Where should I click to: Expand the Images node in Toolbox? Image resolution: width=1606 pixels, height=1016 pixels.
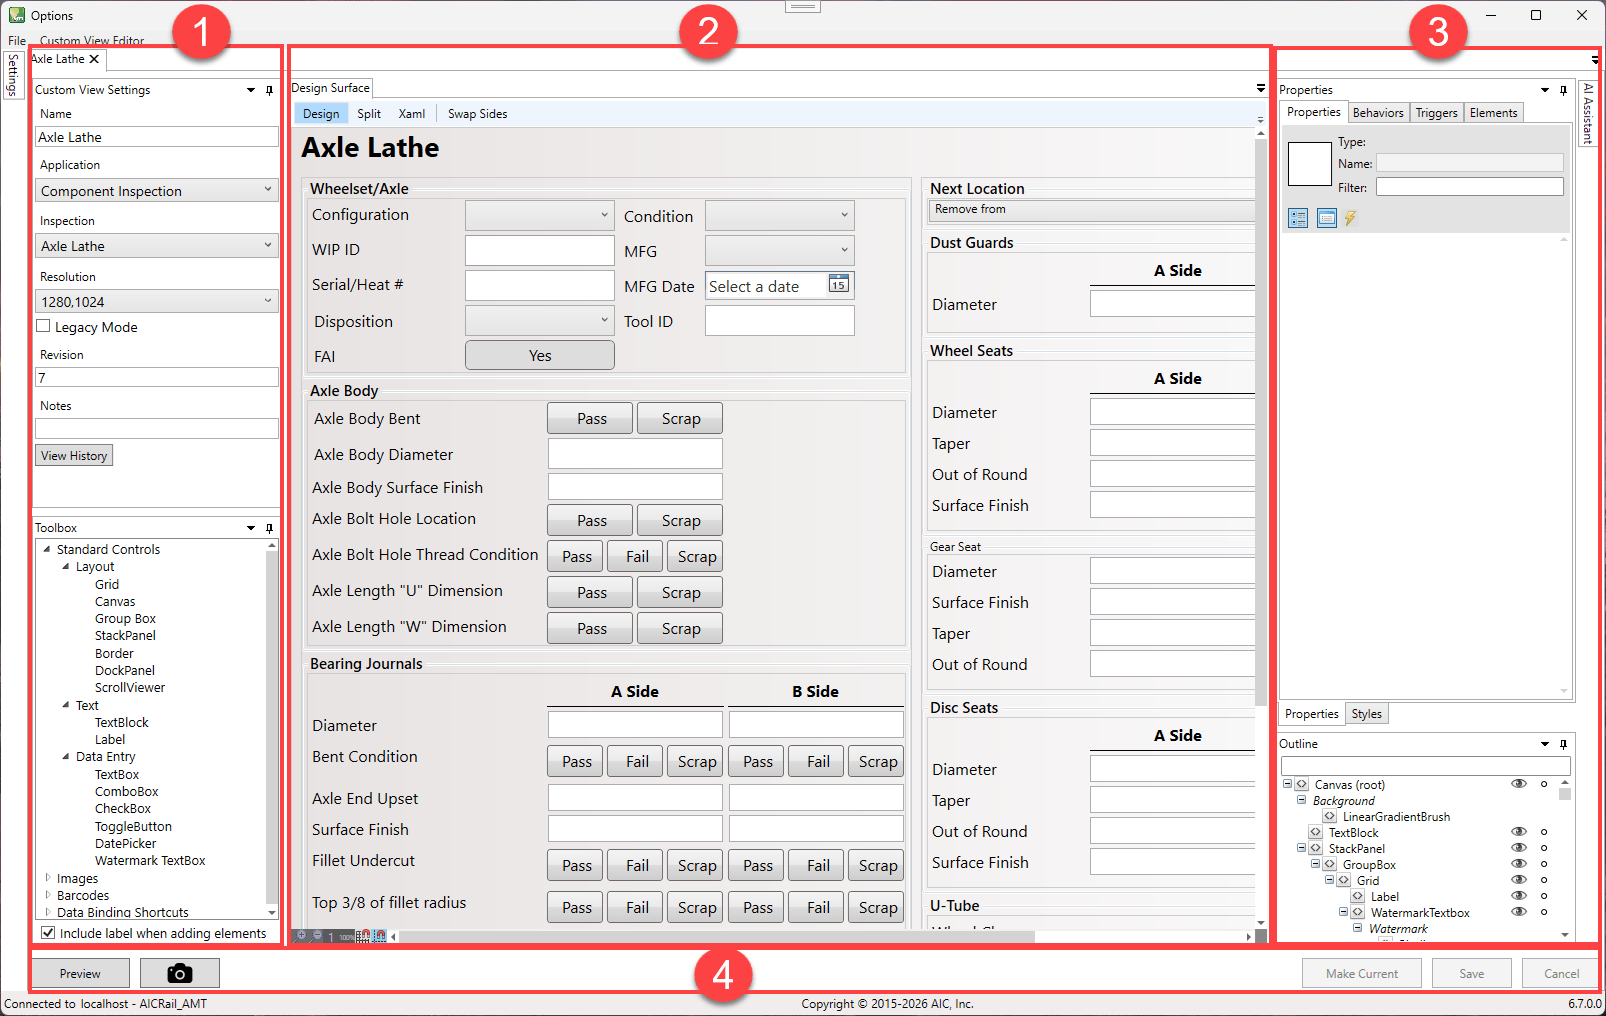click(48, 878)
